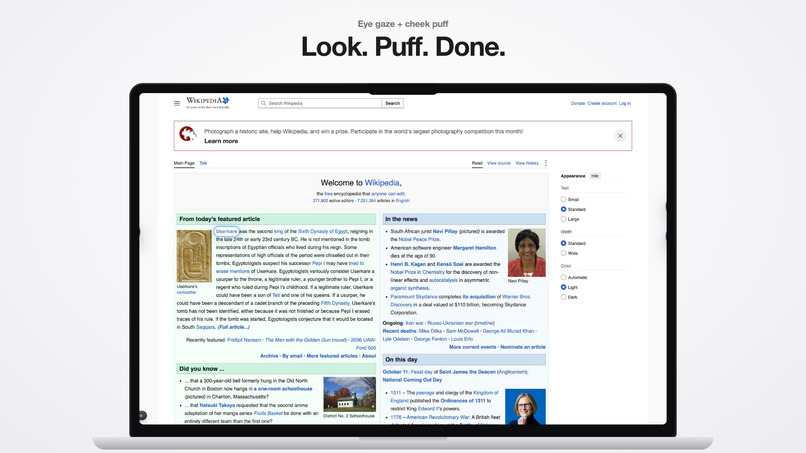Click More featured articles link
Screen dimensions: 806x453
coord(332,356)
